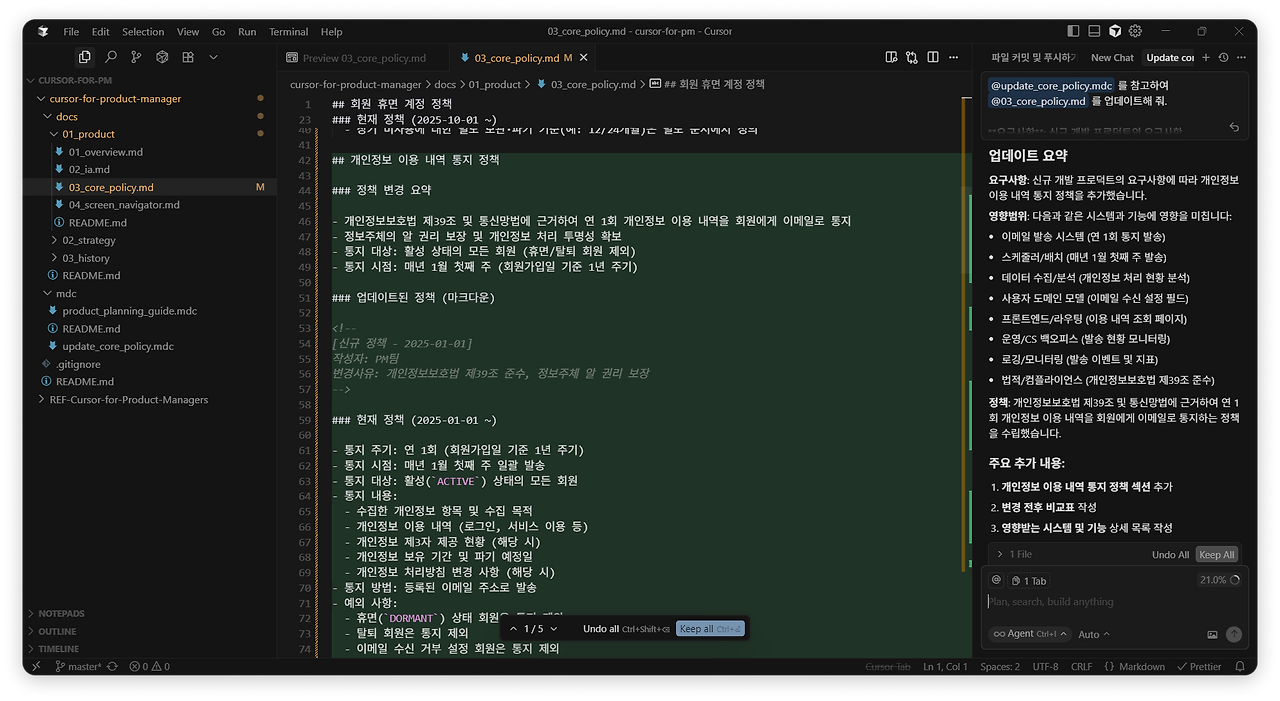Open the 파일 커밋 및 푸시하기 chat tab

(x=1033, y=58)
